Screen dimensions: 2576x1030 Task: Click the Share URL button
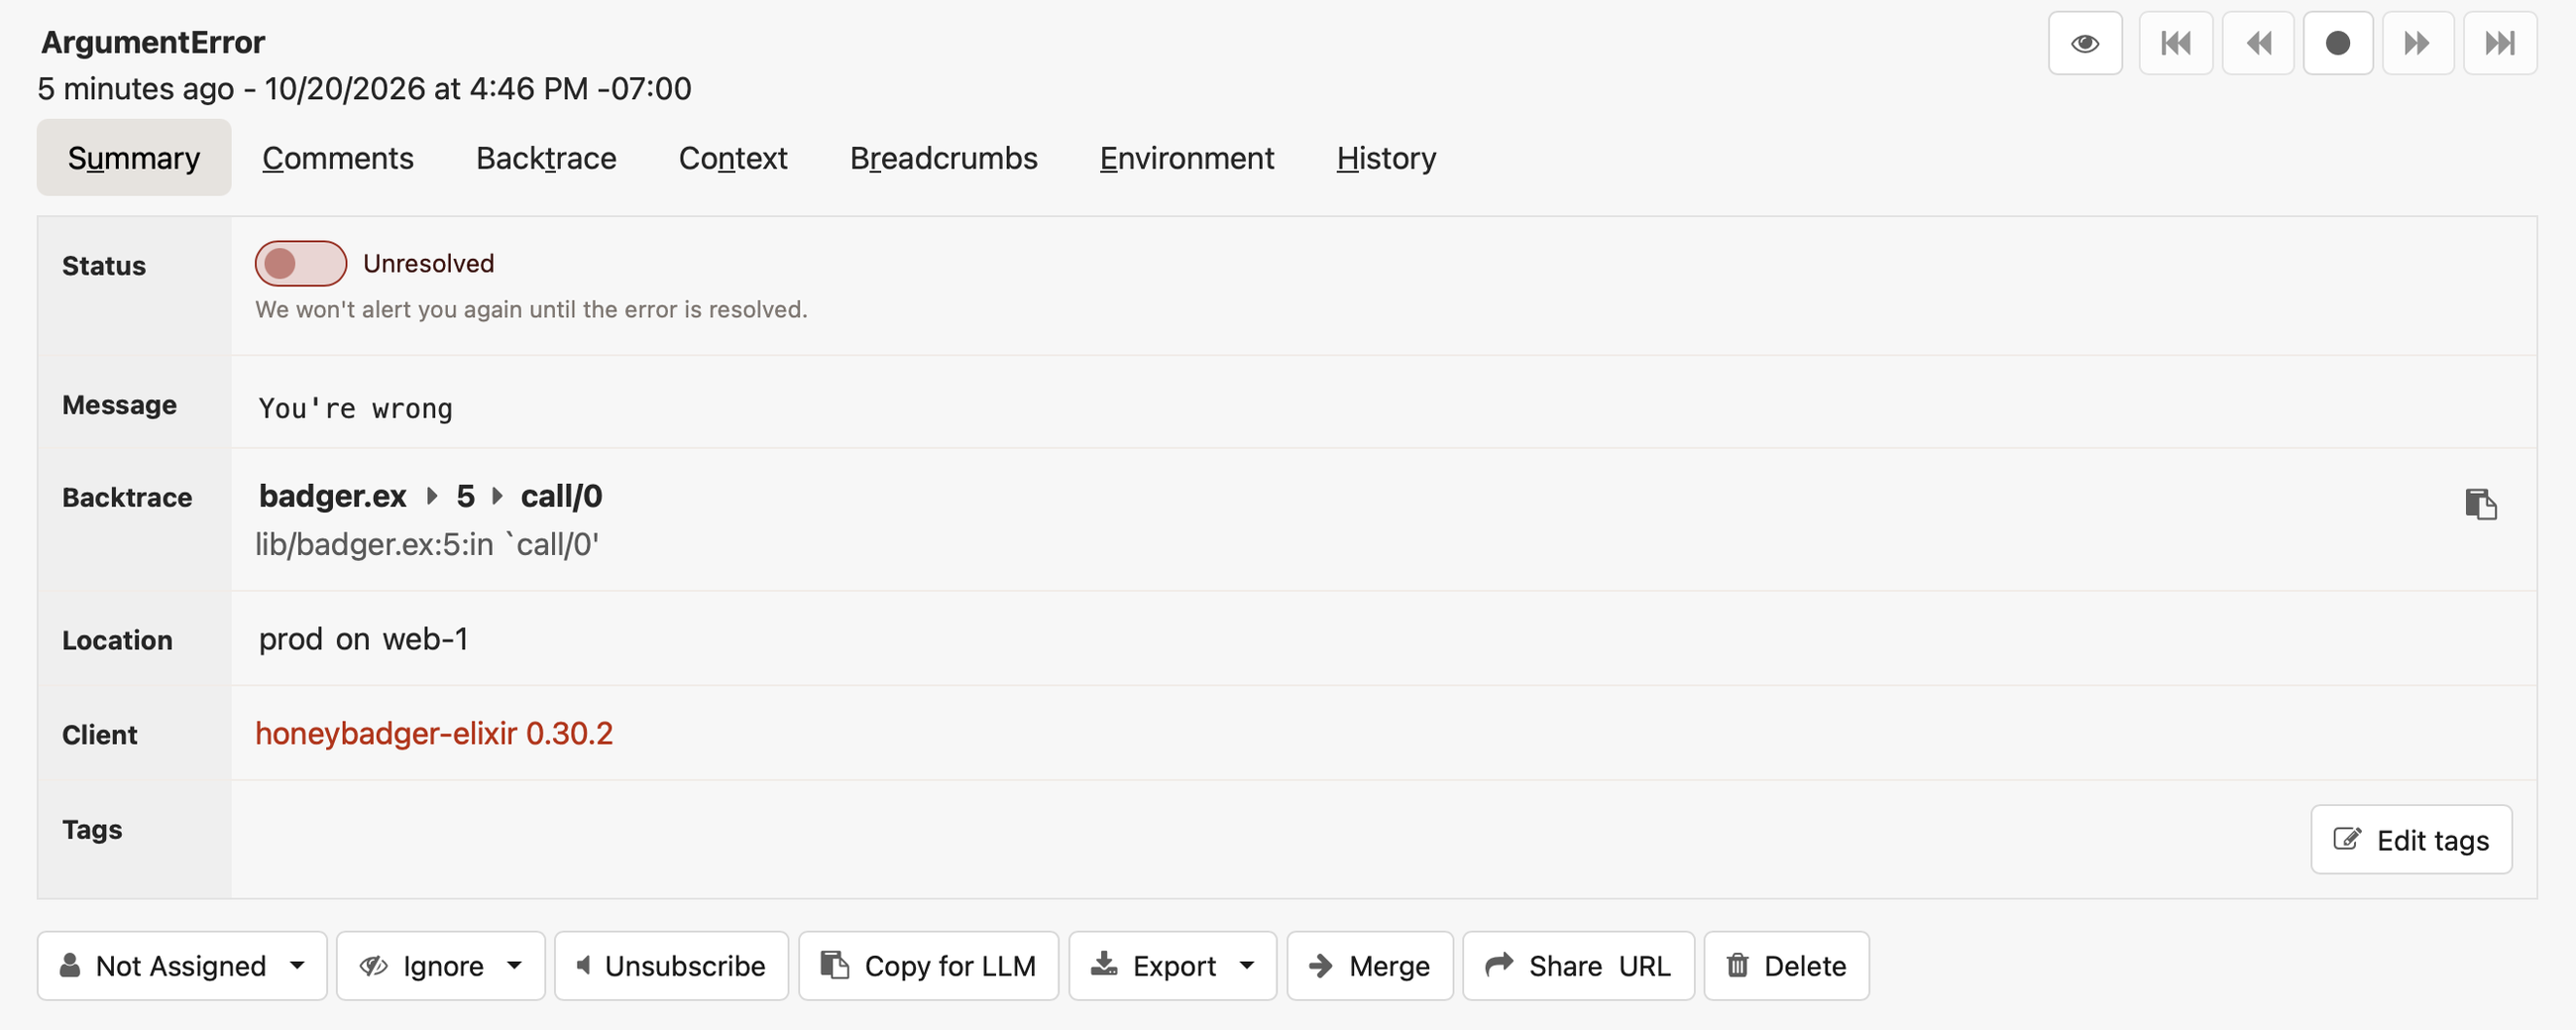1579,966
